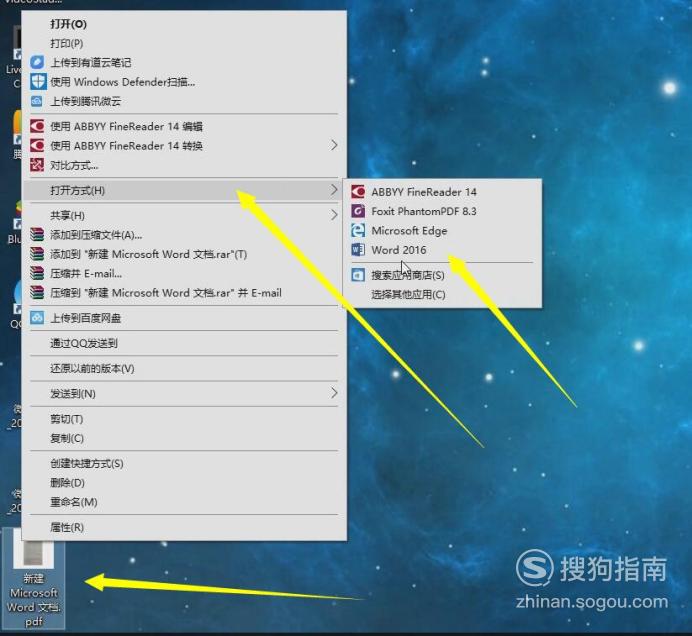
Task: Expand the ABBYY FineReader 14 转换 submenu arrow
Action: (x=334, y=145)
